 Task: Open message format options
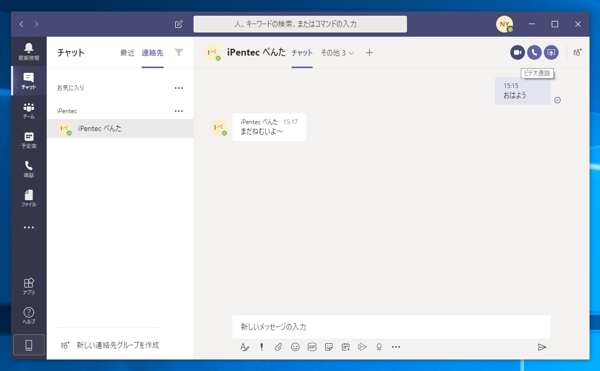coord(245,347)
